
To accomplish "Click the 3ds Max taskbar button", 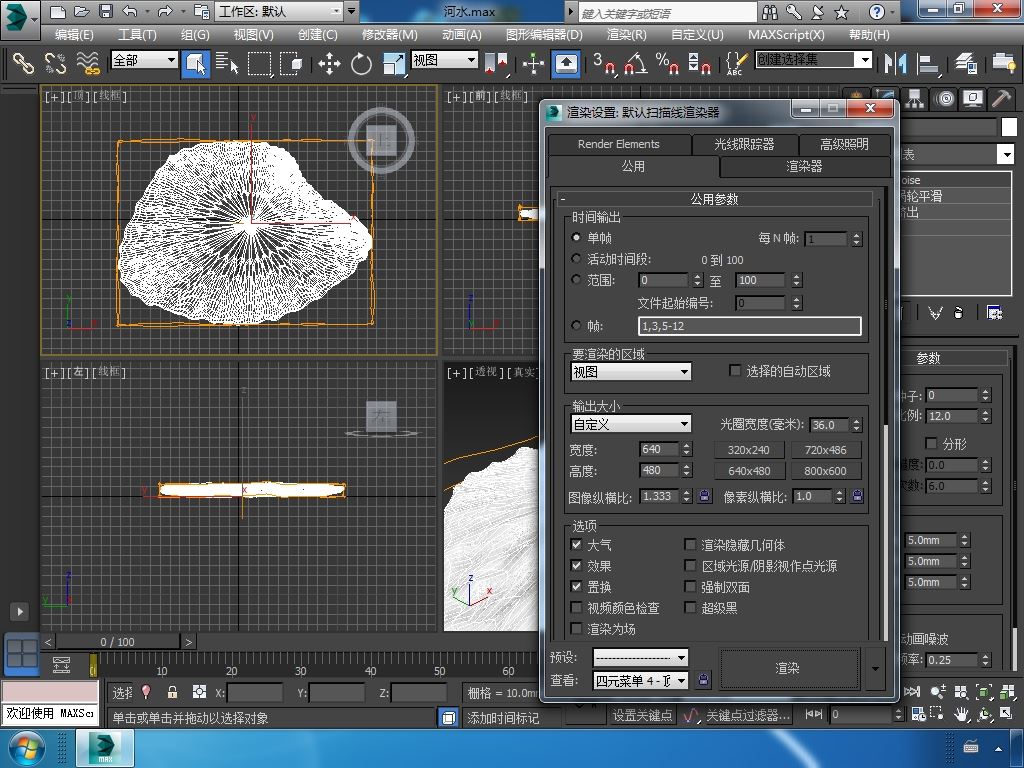I will [105, 748].
